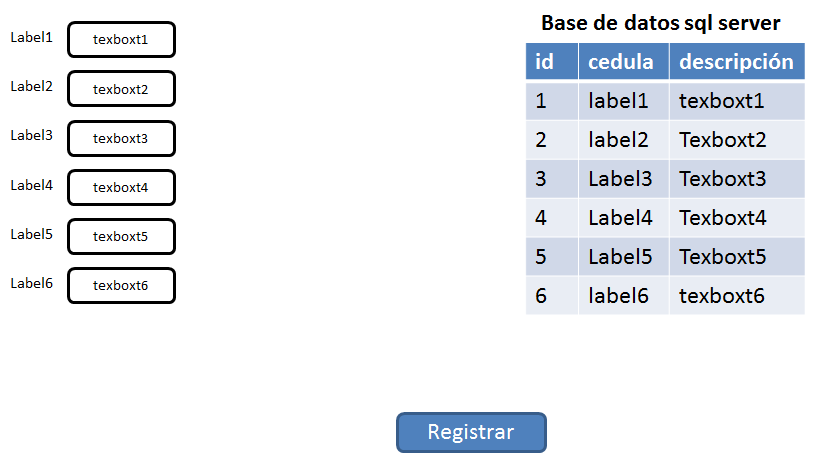Click inside the texboxt3 field
Screen dimensions: 840x466
tap(122, 139)
